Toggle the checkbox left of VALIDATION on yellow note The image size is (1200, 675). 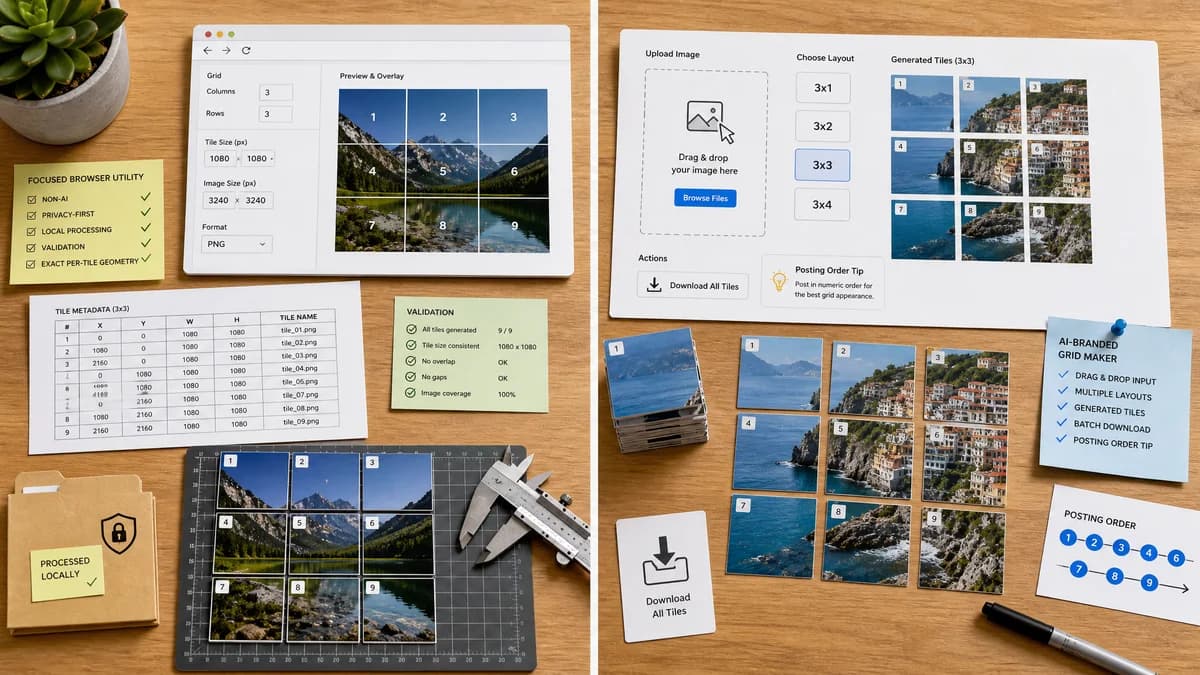pos(30,246)
